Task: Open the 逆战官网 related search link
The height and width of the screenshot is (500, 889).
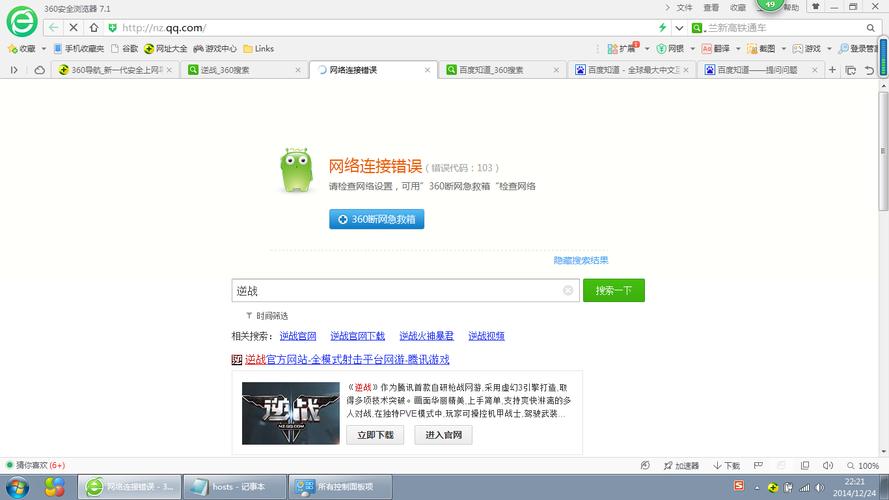Action: tap(298, 336)
